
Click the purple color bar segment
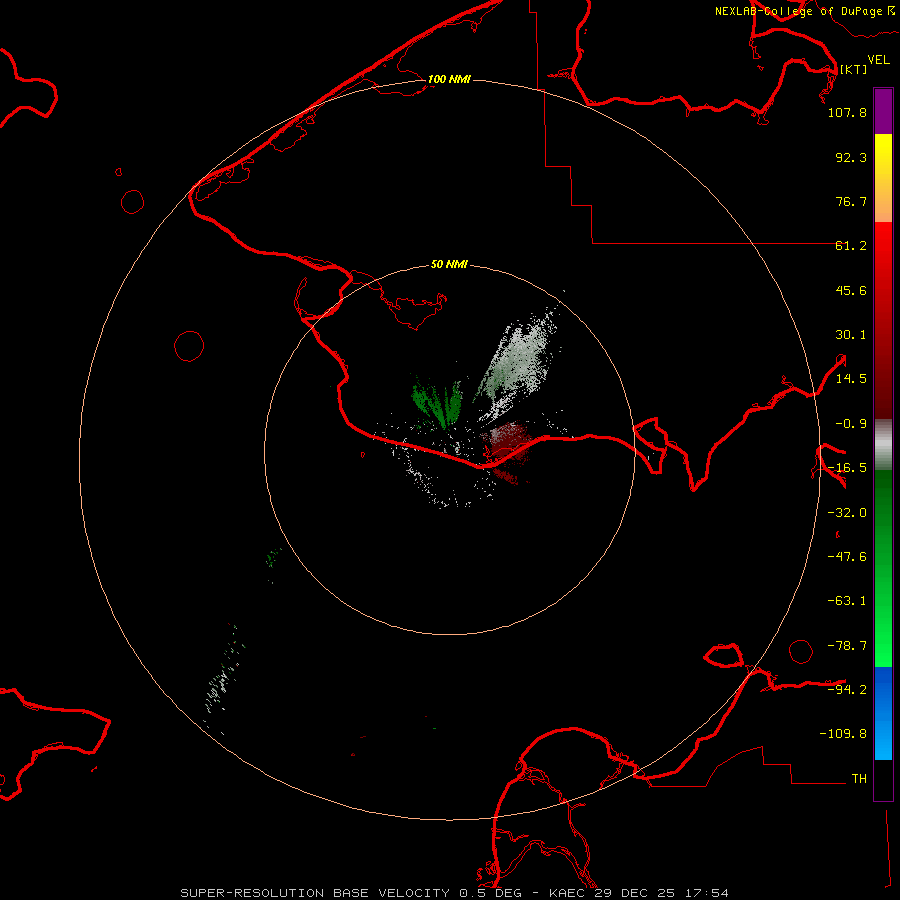click(x=883, y=111)
